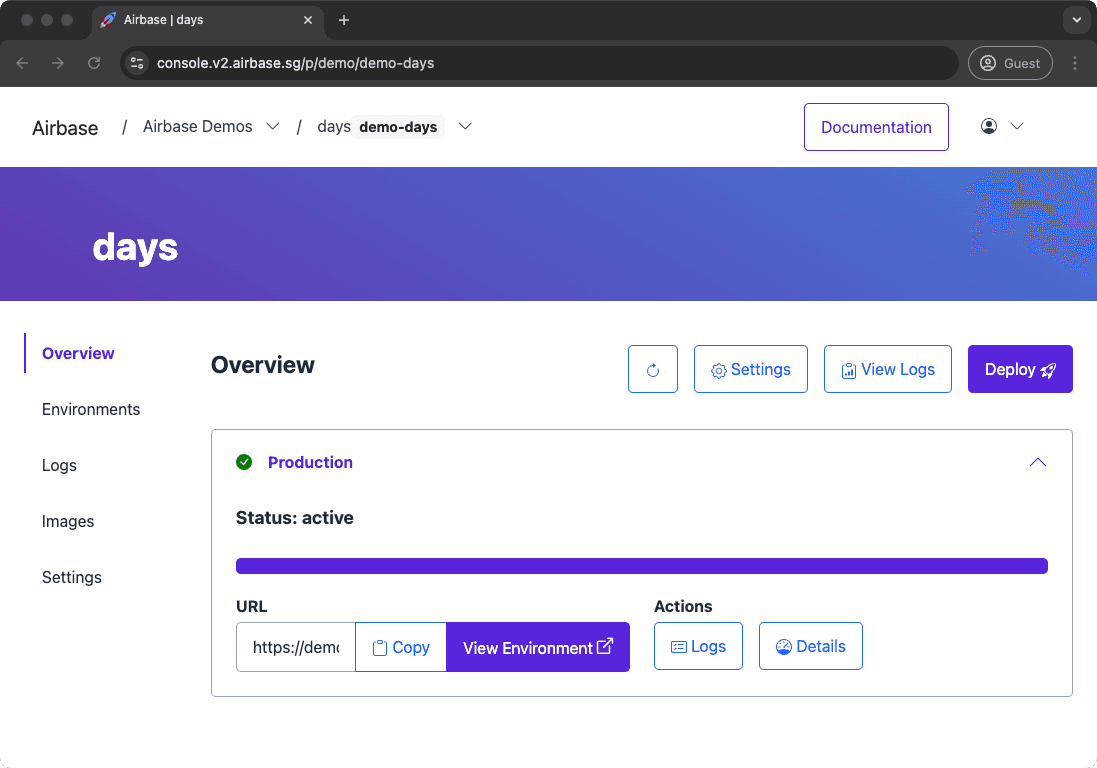Expand the Airbase Demos breadcrumb dropdown
Image resolution: width=1097 pixels, height=768 pixels.
(x=273, y=126)
